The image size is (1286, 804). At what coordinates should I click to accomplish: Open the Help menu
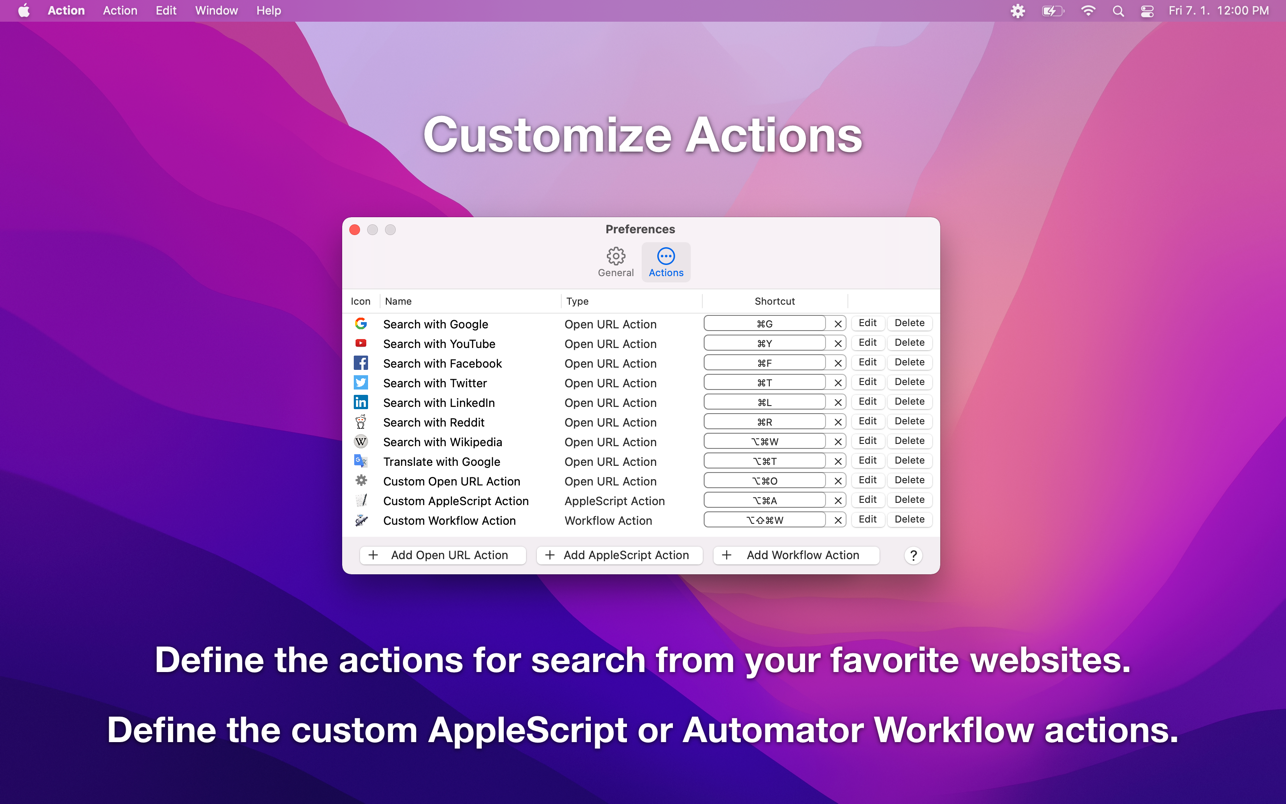[268, 11]
